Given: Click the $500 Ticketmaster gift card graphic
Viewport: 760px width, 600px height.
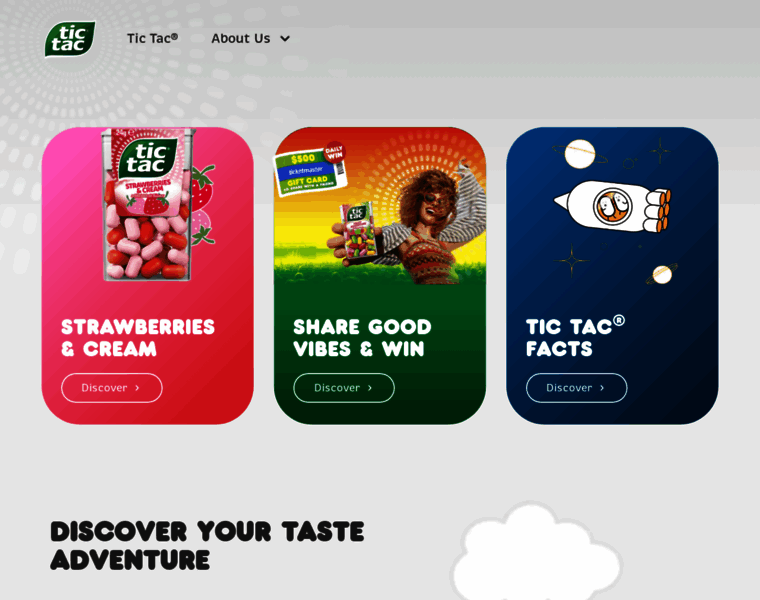Looking at the screenshot, I should point(310,171).
